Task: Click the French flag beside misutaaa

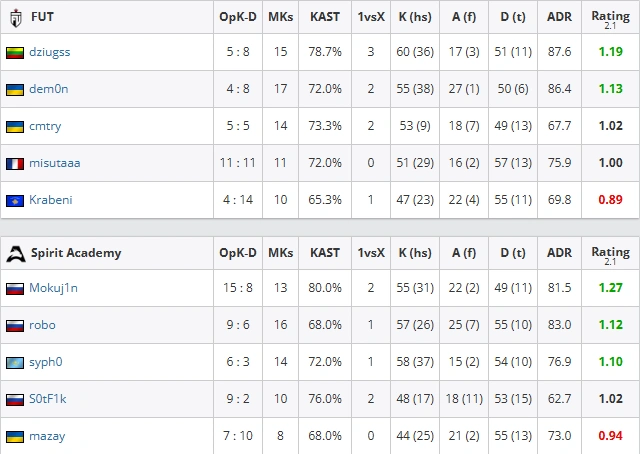Action: click(x=15, y=164)
